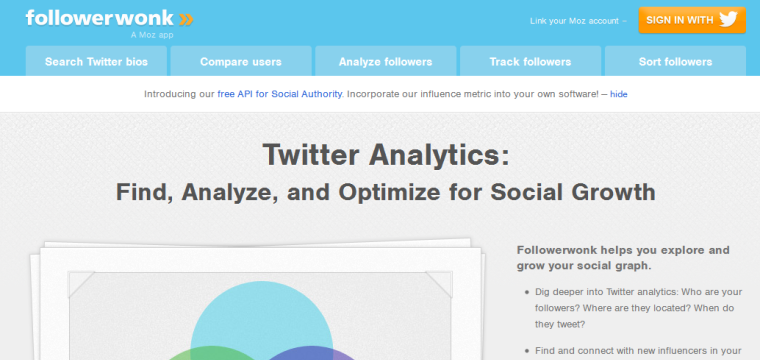Click the Sign In With Twitter button
760x360 pixels.
pos(692,20)
